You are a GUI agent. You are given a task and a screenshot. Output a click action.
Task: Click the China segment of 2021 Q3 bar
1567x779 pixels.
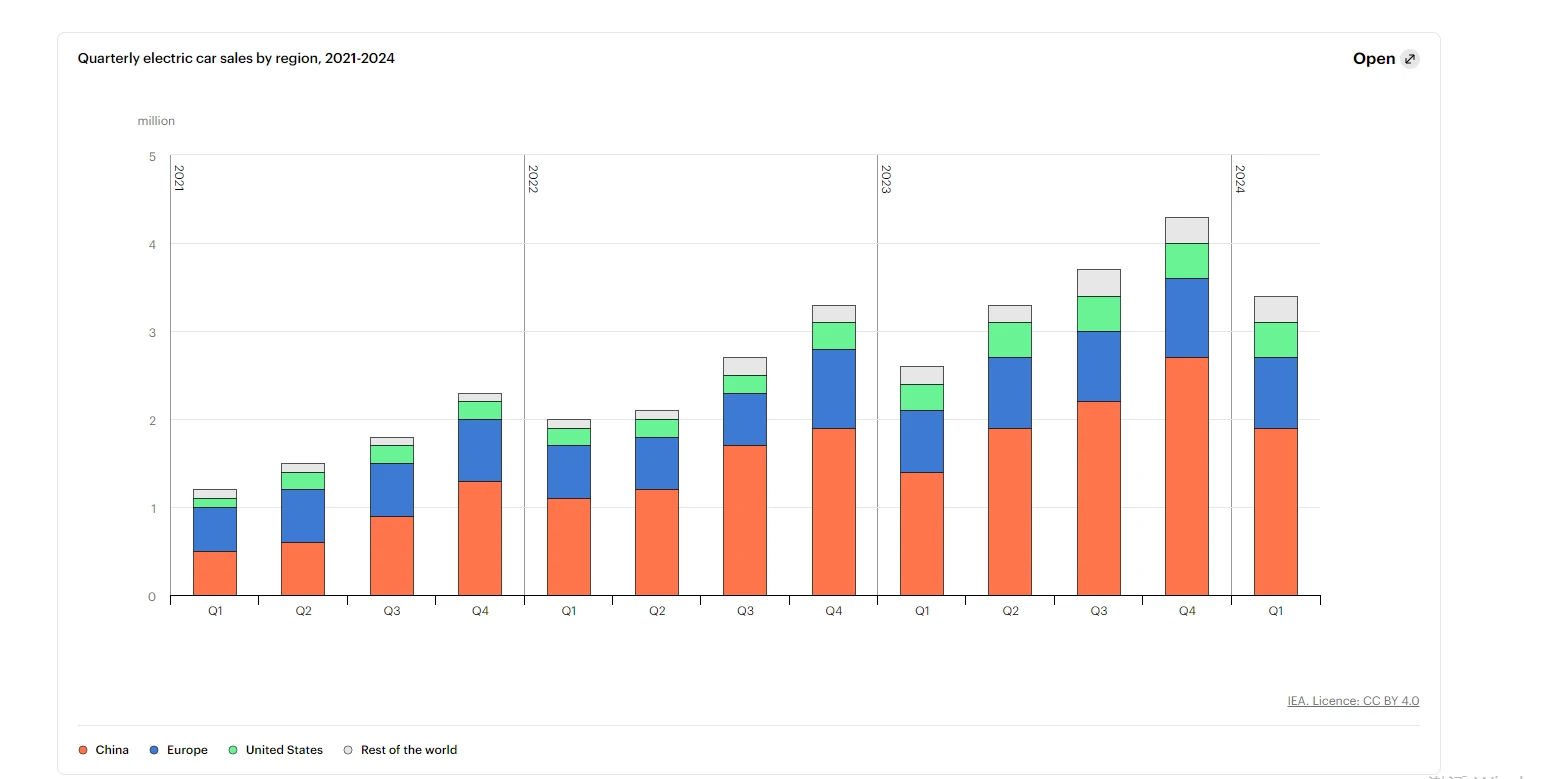point(392,556)
